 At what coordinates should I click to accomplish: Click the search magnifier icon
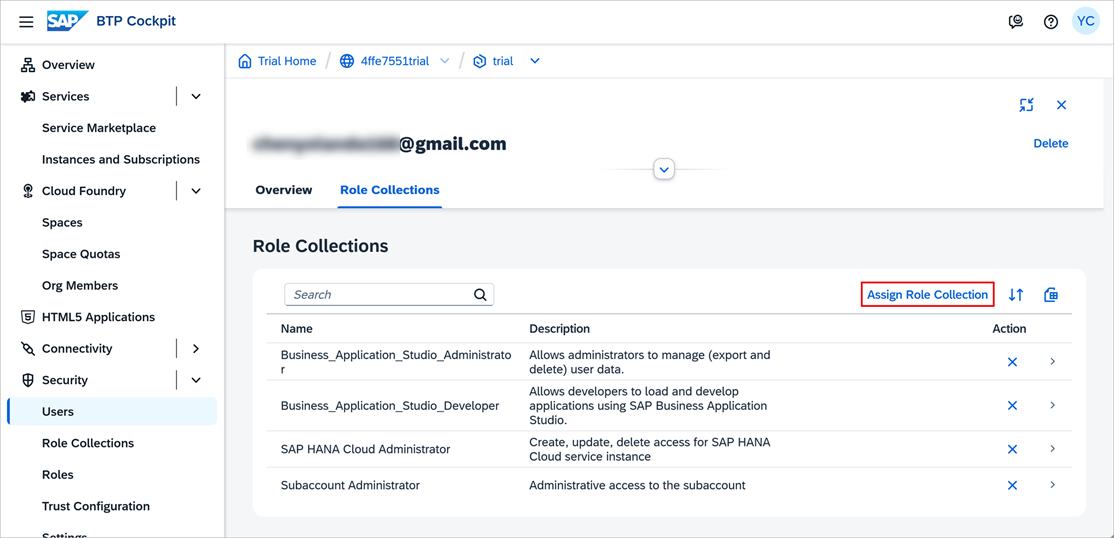tap(480, 294)
